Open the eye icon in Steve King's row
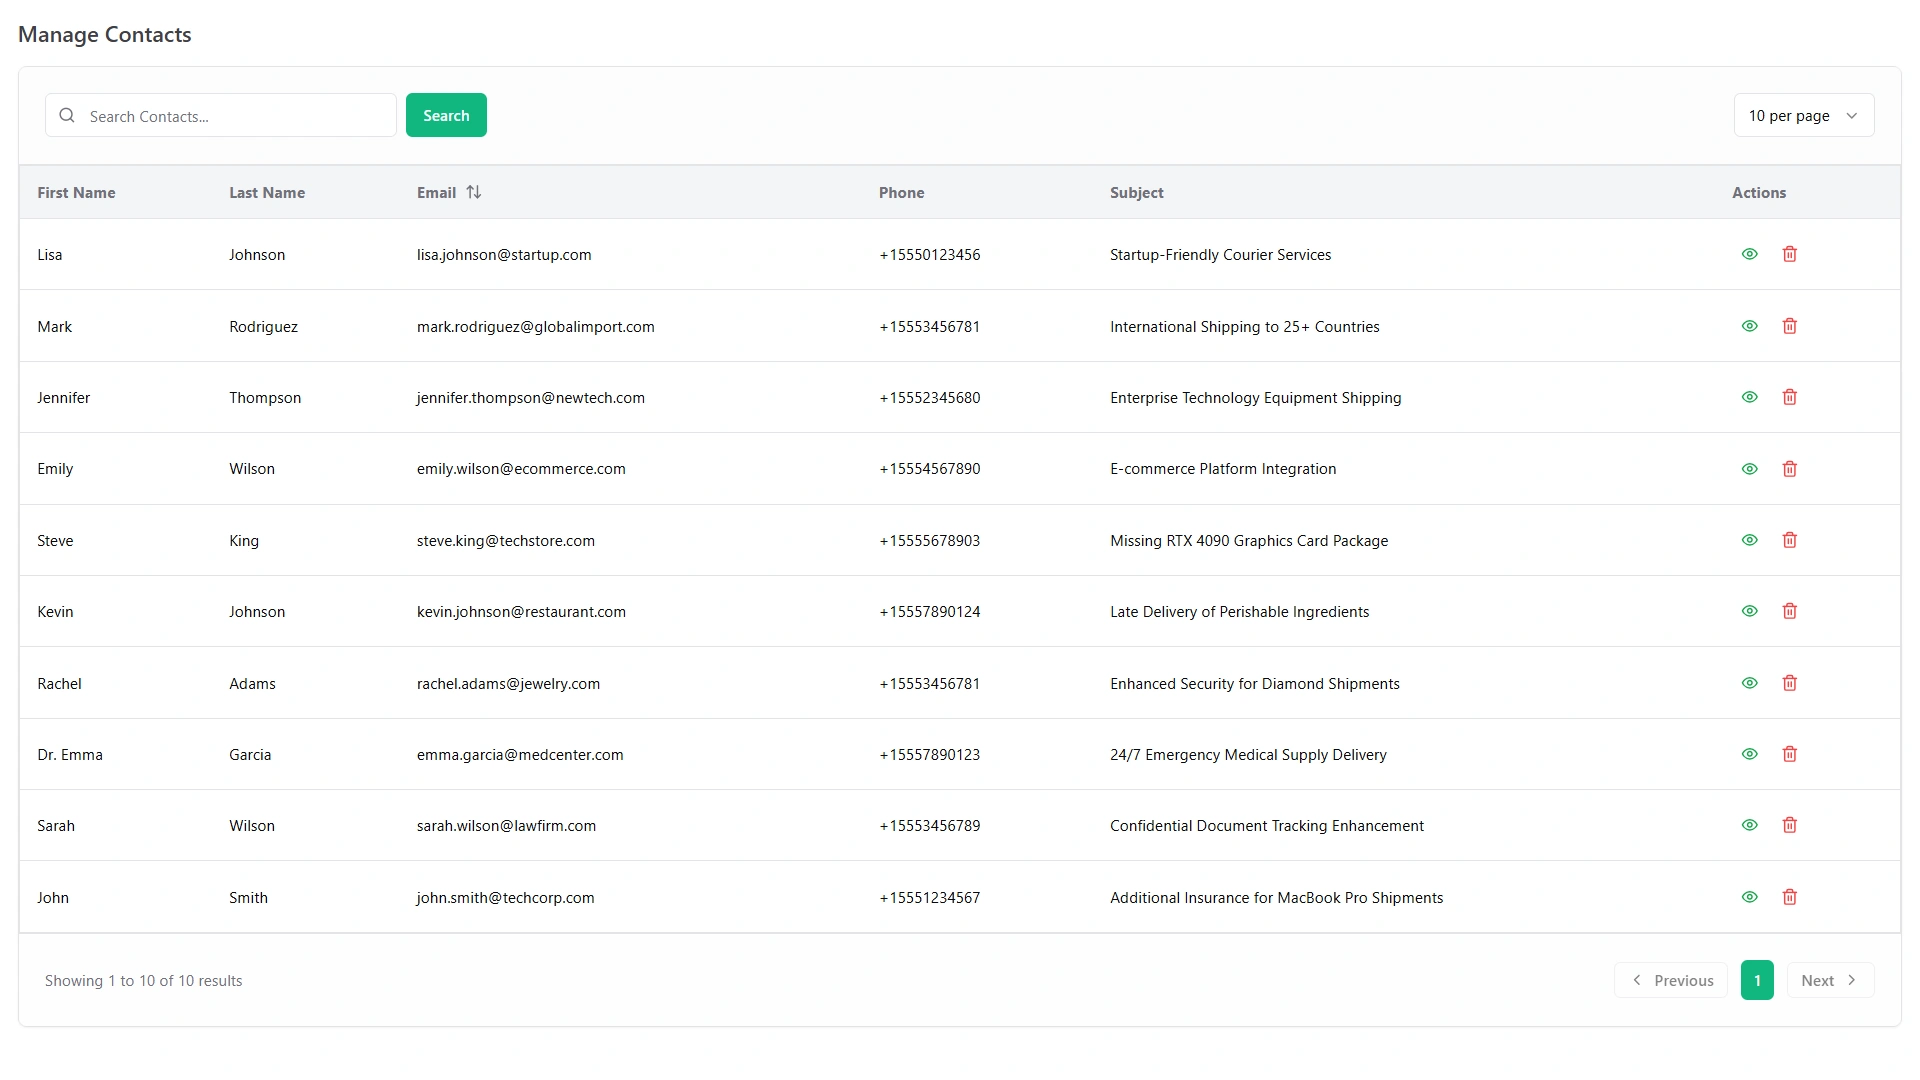The width and height of the screenshot is (1920, 1080). 1749,540
